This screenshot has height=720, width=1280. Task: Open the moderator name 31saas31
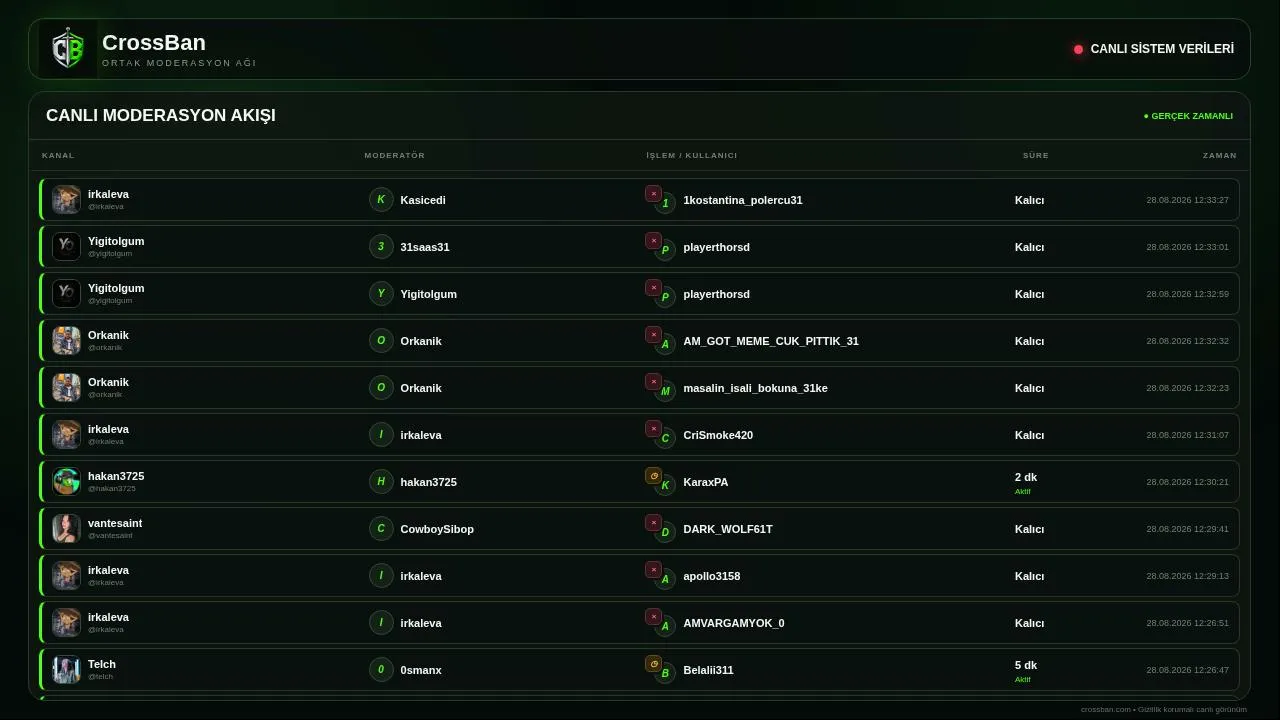click(x=425, y=247)
